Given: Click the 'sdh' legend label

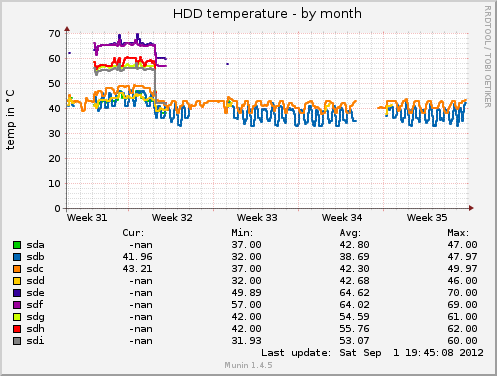Looking at the screenshot, I should pyautogui.click(x=35, y=329).
